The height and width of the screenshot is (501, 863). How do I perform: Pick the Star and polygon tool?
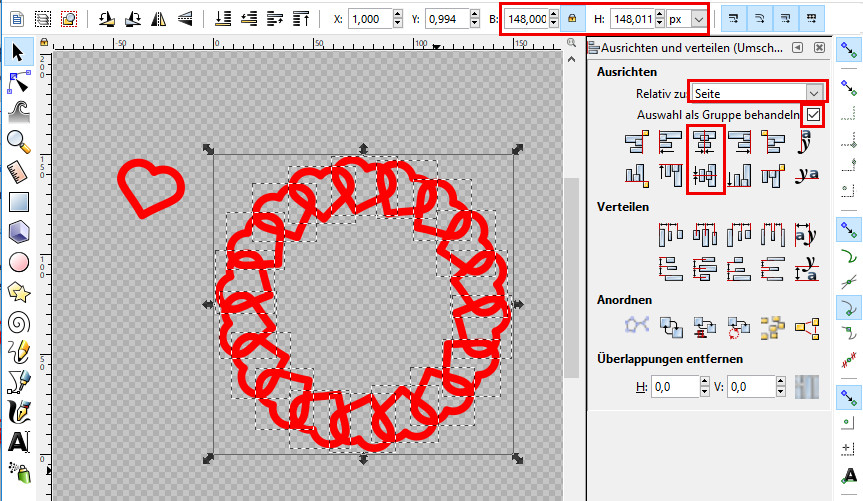[17, 292]
